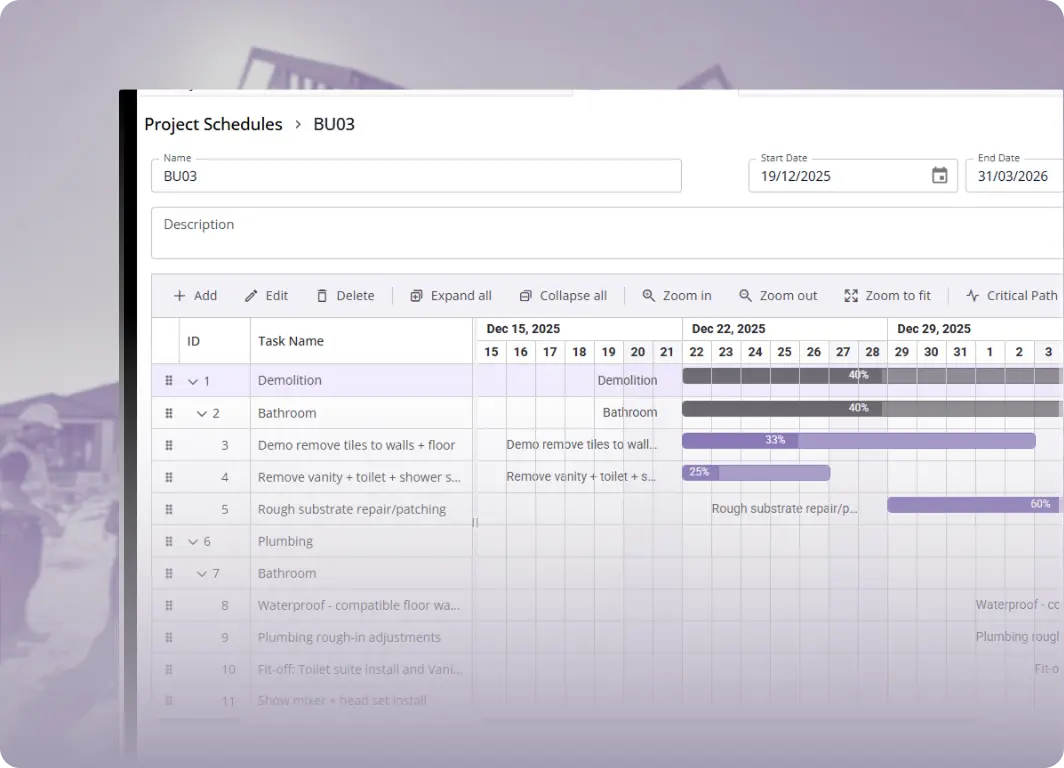Click the Zoom to fit icon
The height and width of the screenshot is (768, 1064).
851,295
